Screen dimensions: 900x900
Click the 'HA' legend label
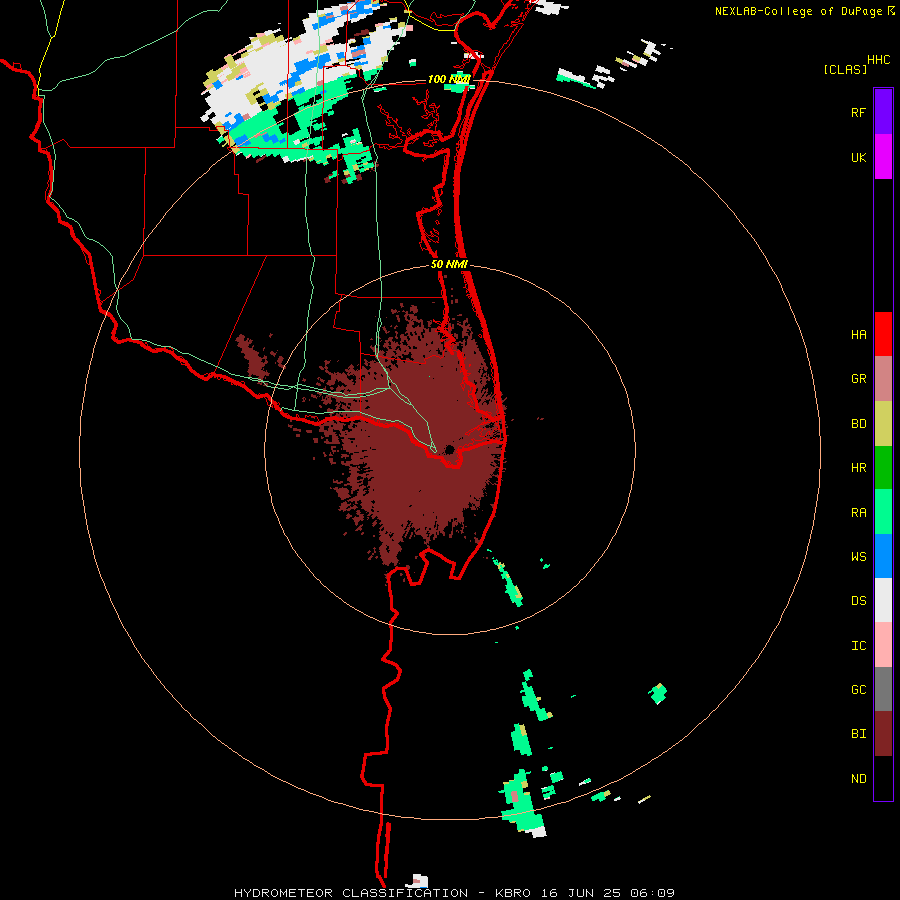click(x=859, y=334)
